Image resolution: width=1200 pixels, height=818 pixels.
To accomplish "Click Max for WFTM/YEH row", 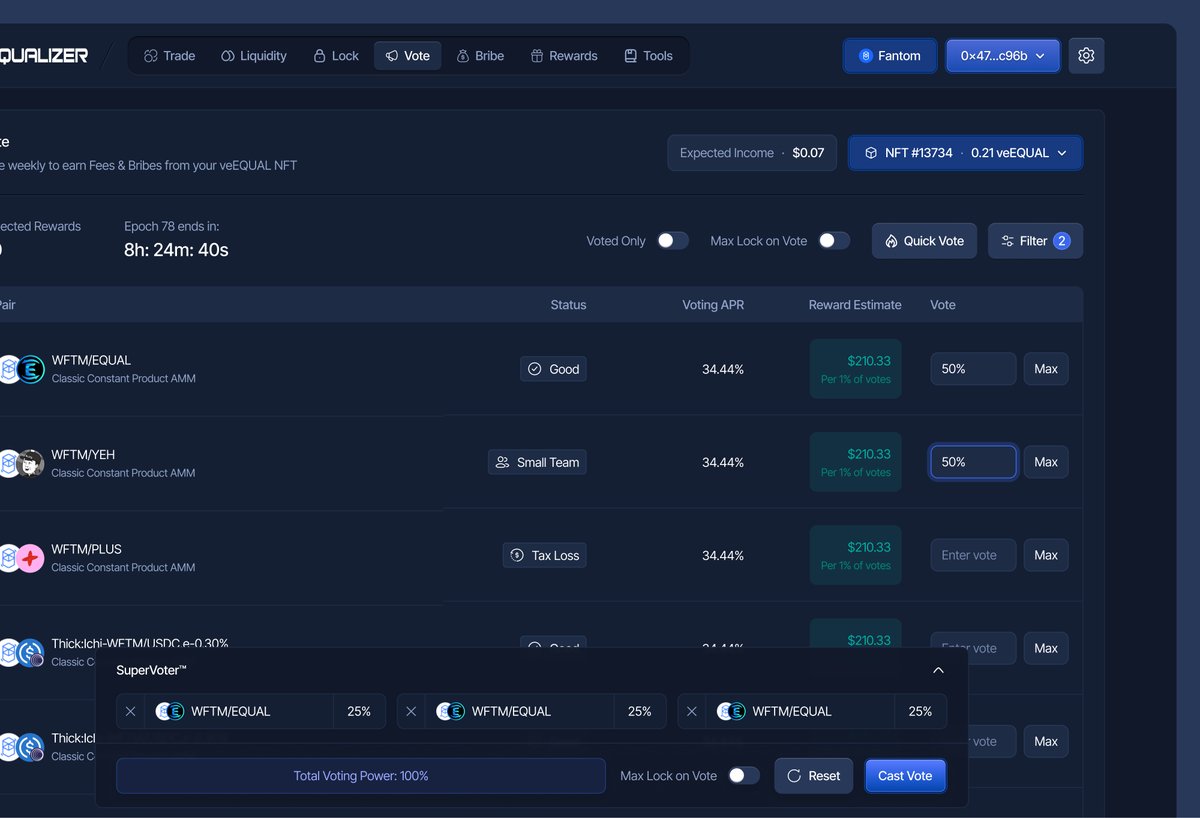I will [1046, 462].
